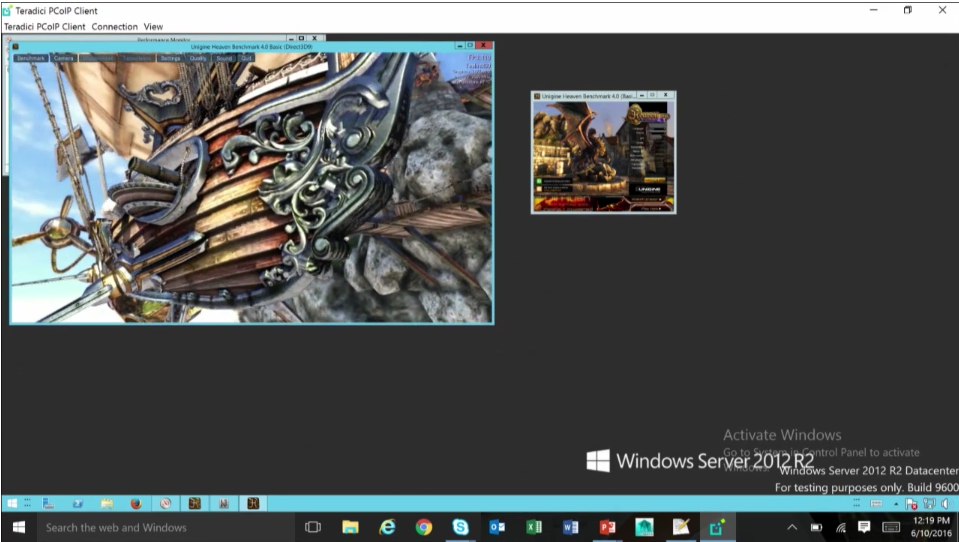Launch Google Chrome from the local taskbar
Image resolution: width=959 pixels, height=542 pixels.
(424, 527)
